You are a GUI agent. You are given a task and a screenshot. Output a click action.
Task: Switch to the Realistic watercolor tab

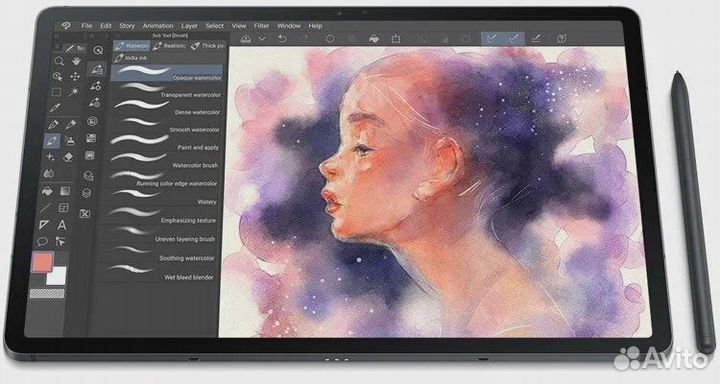click(170, 46)
